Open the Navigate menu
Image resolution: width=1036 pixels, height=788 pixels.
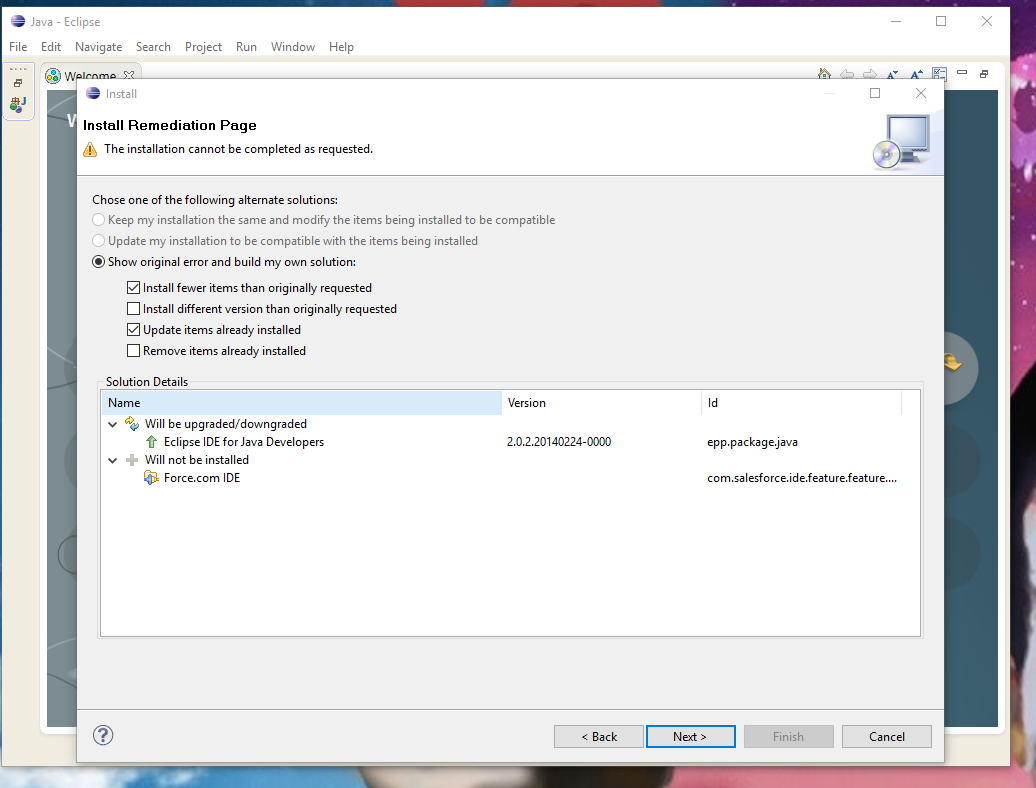tap(98, 47)
